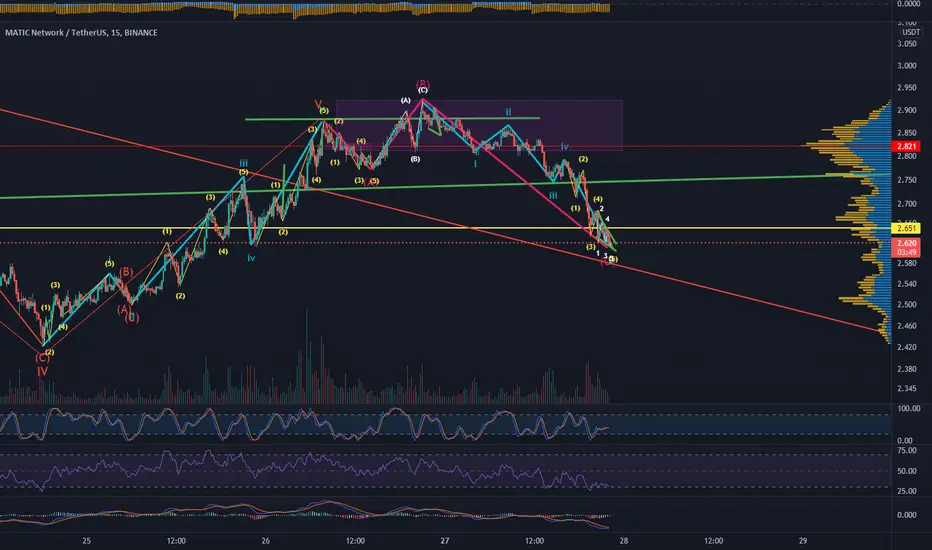Click the 50.00 RSI scale value
The height and width of the screenshot is (550, 932).
pos(906,472)
